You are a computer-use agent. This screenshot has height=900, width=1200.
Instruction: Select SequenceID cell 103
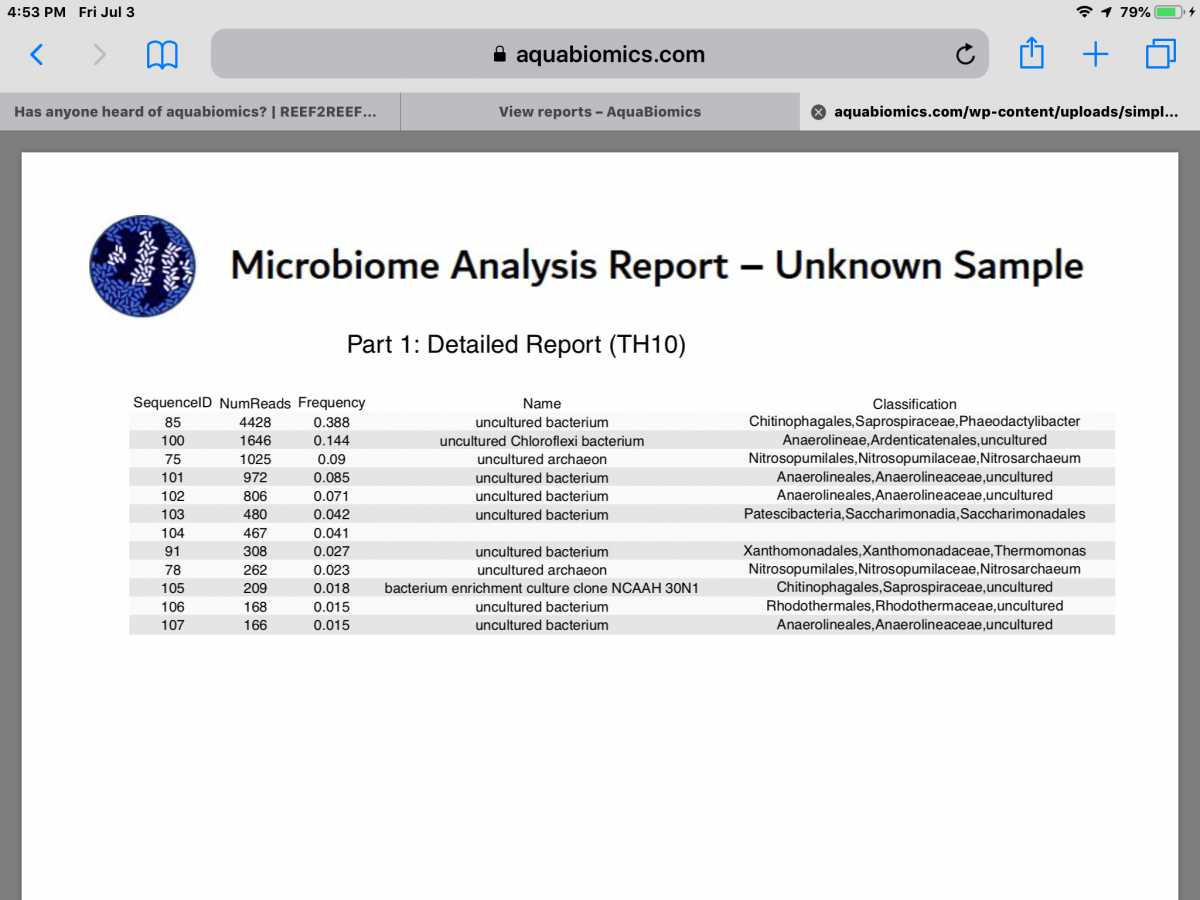173,514
